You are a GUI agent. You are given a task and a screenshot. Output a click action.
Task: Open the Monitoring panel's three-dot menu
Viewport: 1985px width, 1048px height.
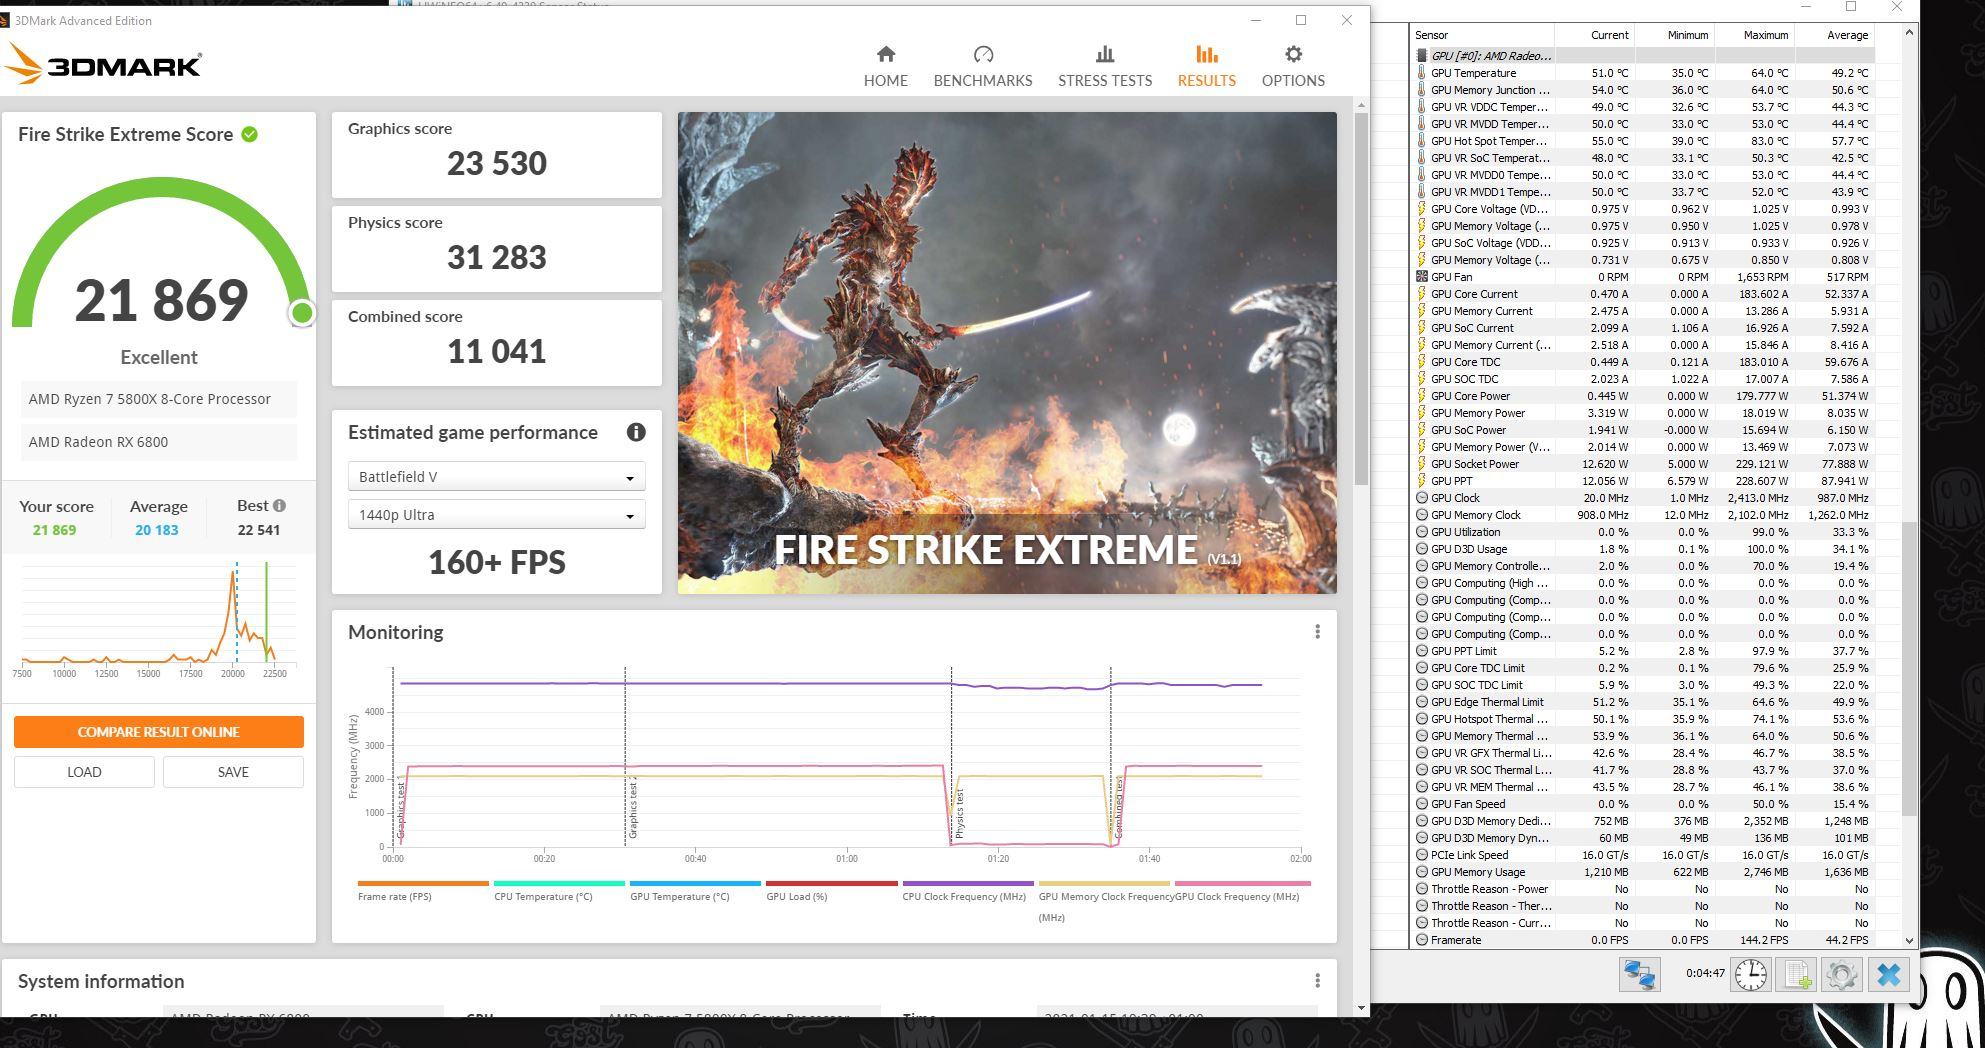click(x=1317, y=632)
